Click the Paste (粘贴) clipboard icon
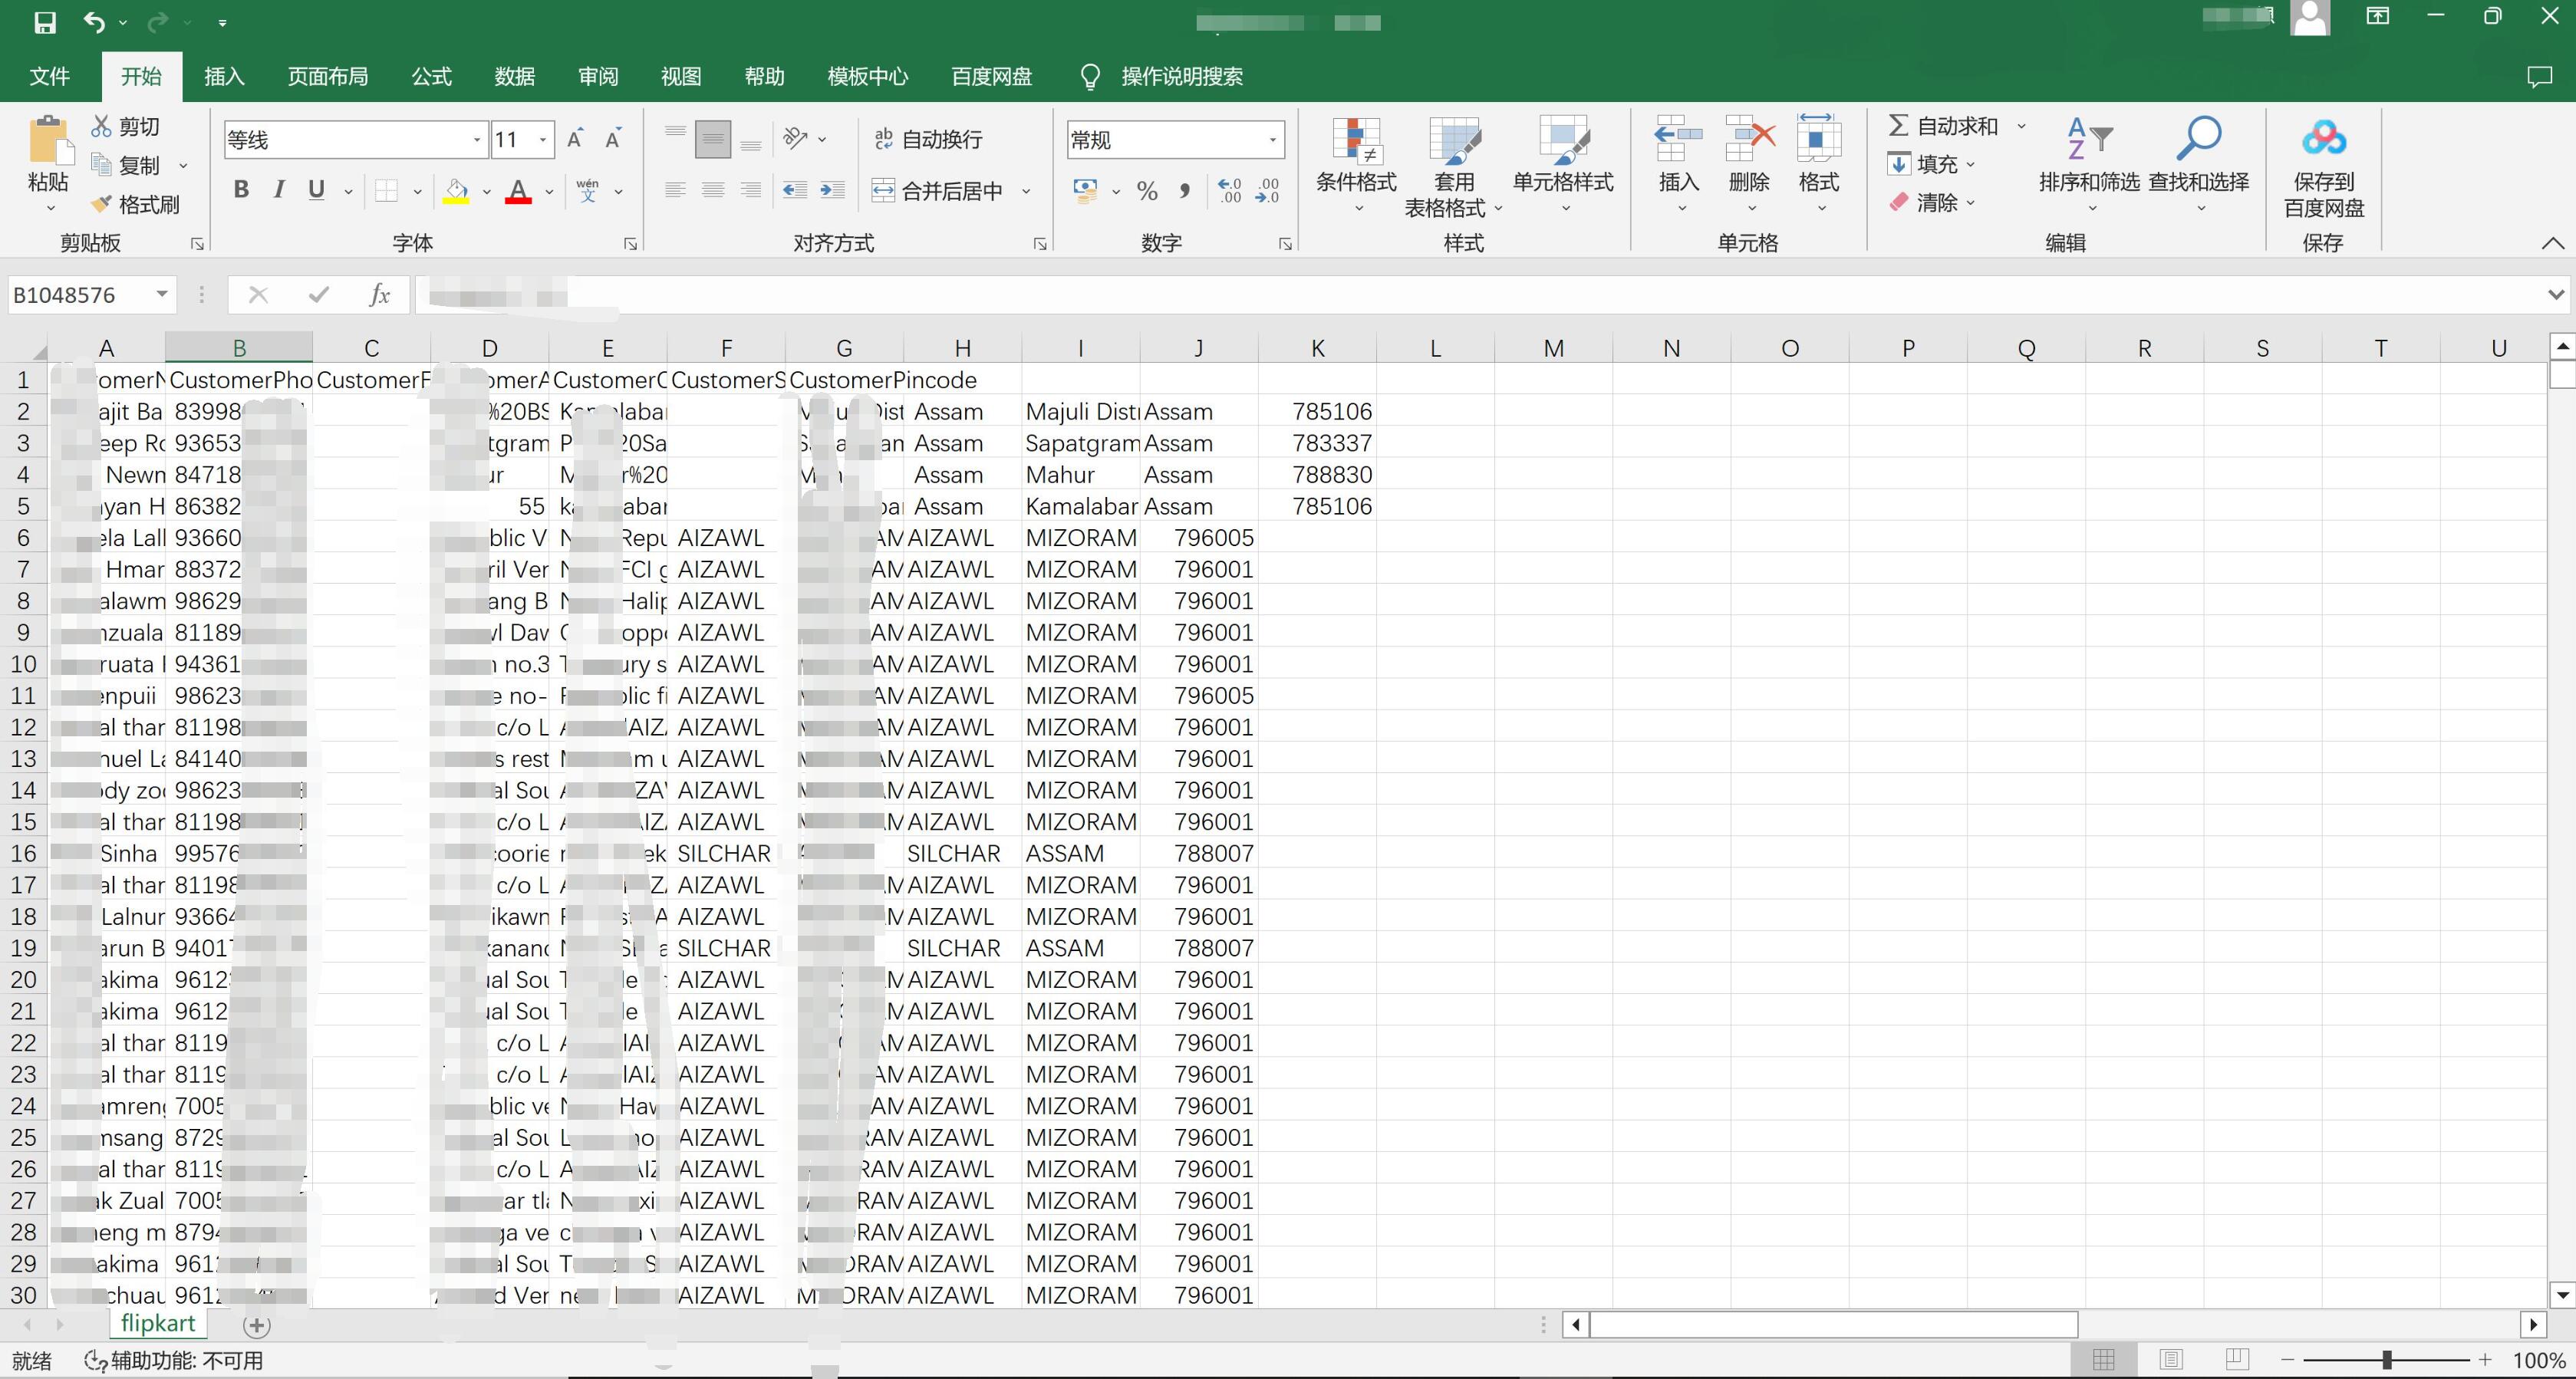Image resolution: width=2576 pixels, height=1379 pixels. (49, 141)
